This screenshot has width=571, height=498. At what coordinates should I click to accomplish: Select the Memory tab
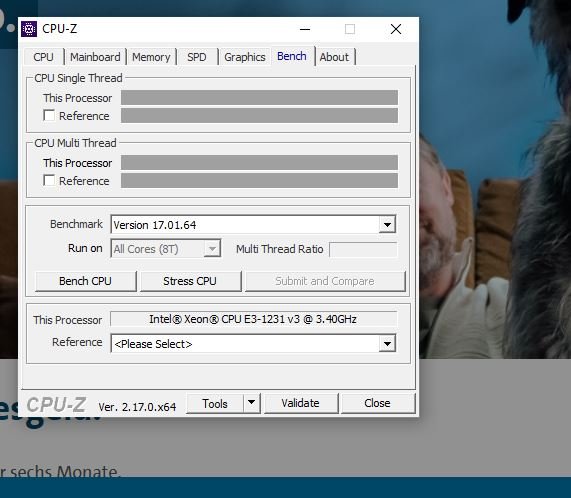click(151, 57)
